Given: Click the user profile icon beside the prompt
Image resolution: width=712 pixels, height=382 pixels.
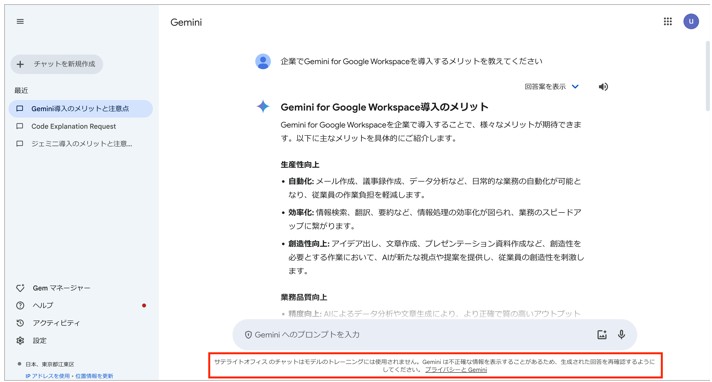Looking at the screenshot, I should tap(263, 61).
